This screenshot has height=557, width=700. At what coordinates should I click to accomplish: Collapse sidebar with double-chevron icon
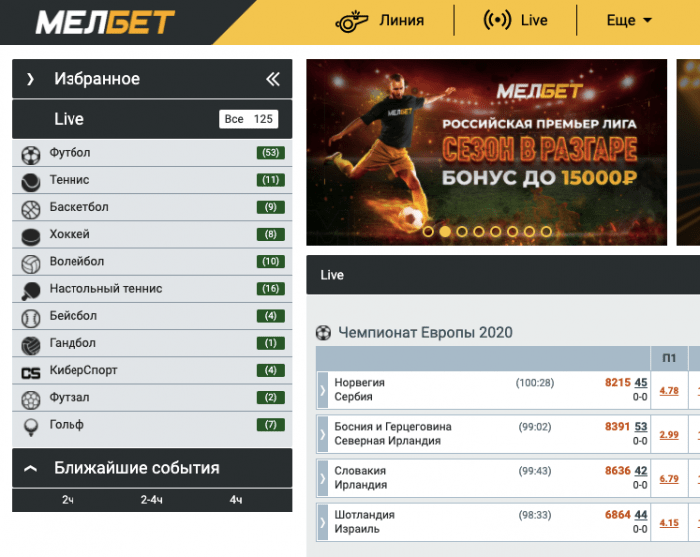click(x=273, y=79)
